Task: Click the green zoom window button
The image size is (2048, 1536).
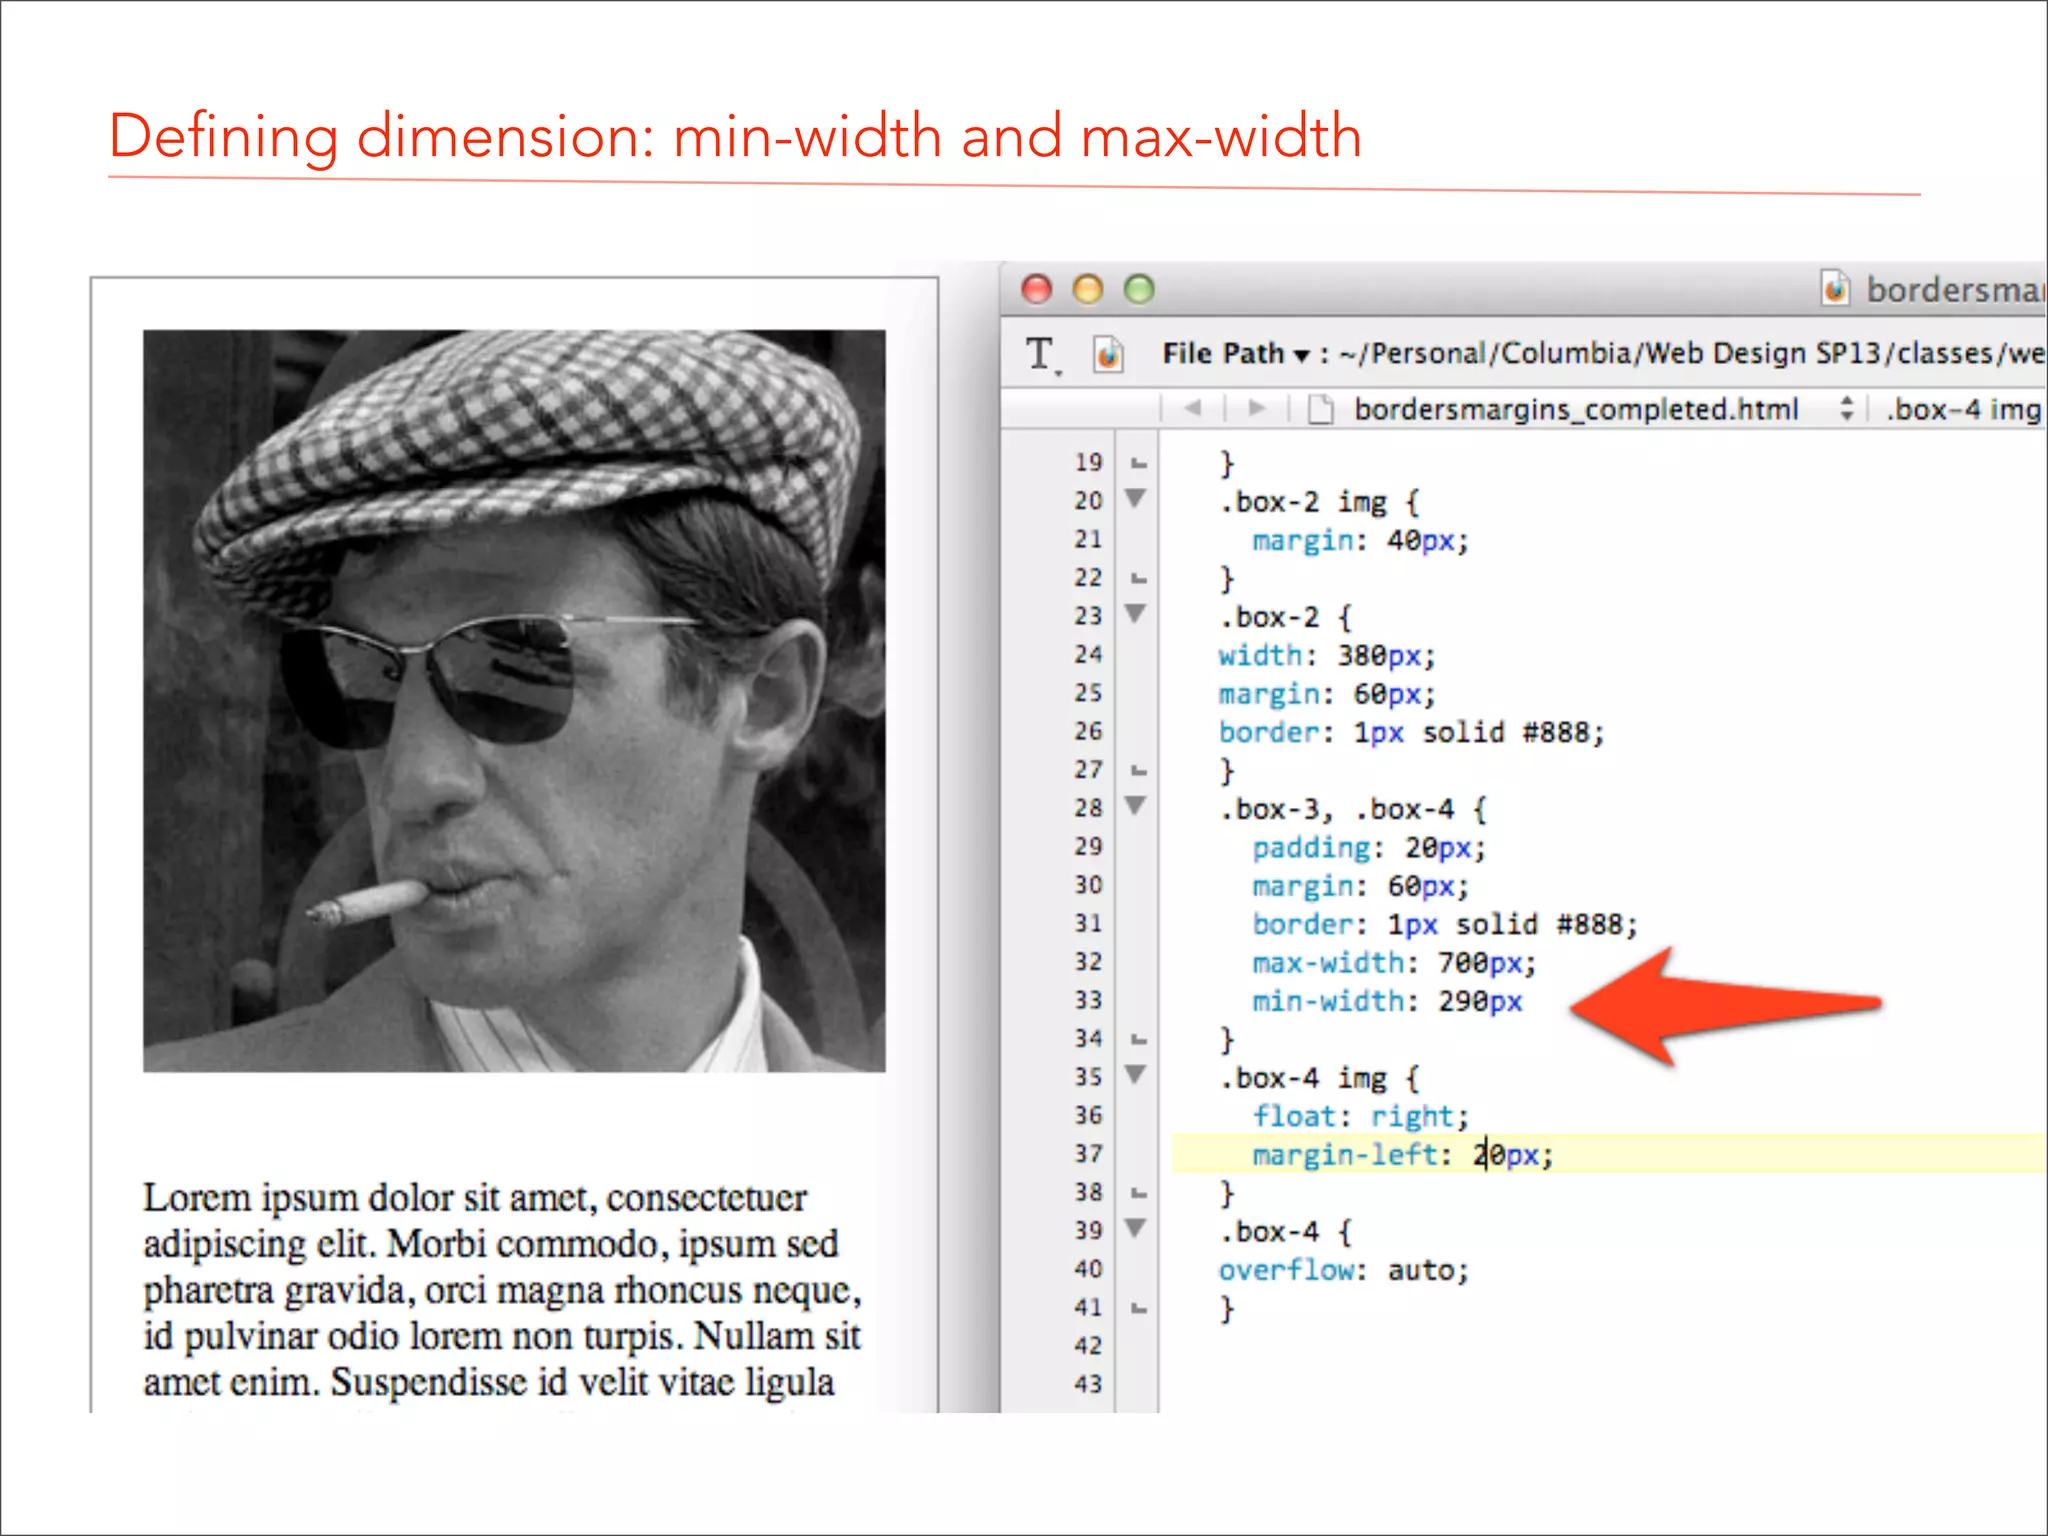Action: click(x=1139, y=289)
